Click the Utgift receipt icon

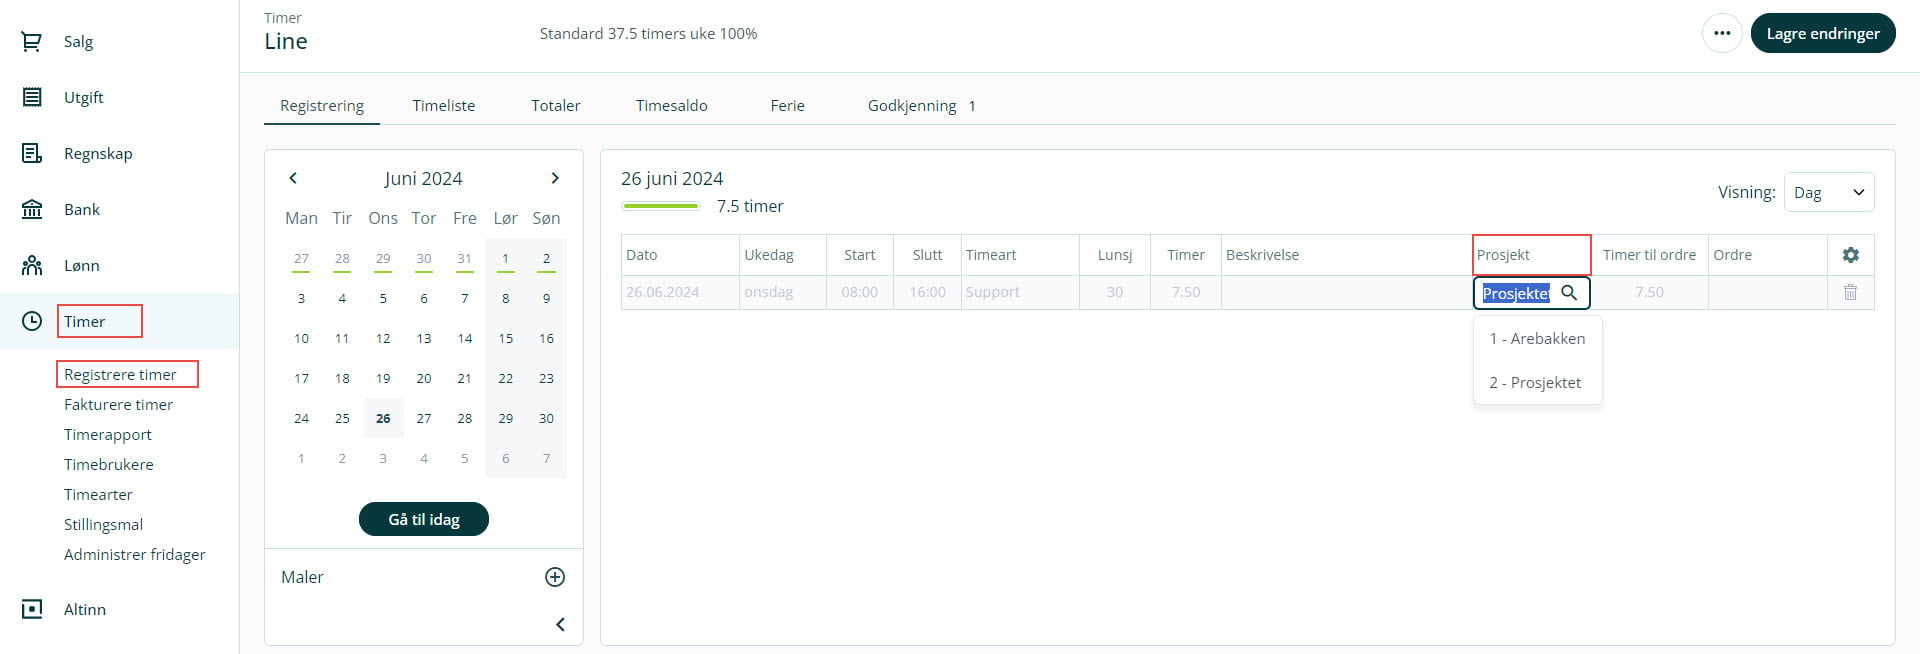click(x=32, y=98)
